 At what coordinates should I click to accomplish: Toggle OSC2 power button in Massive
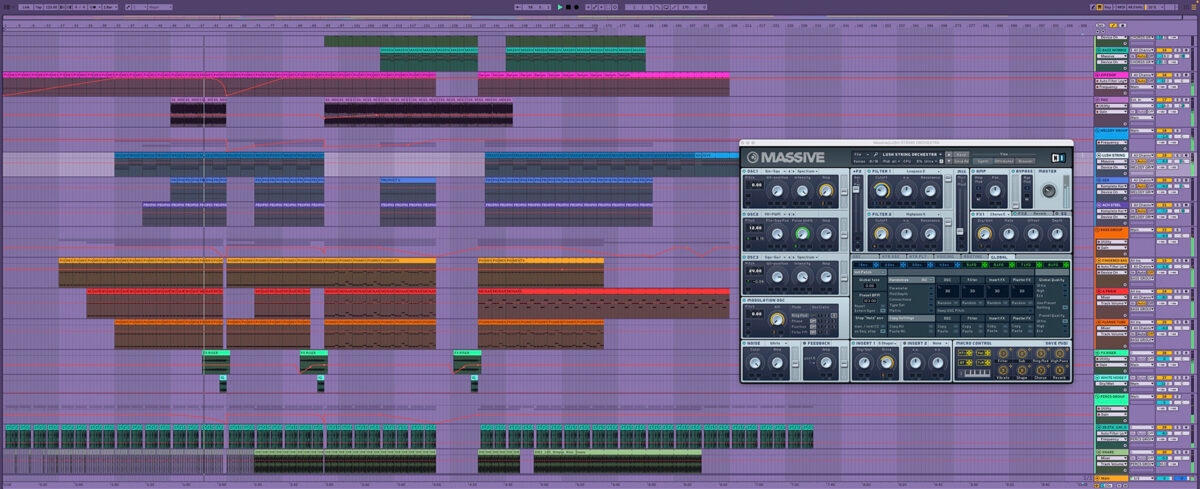pyautogui.click(x=744, y=214)
